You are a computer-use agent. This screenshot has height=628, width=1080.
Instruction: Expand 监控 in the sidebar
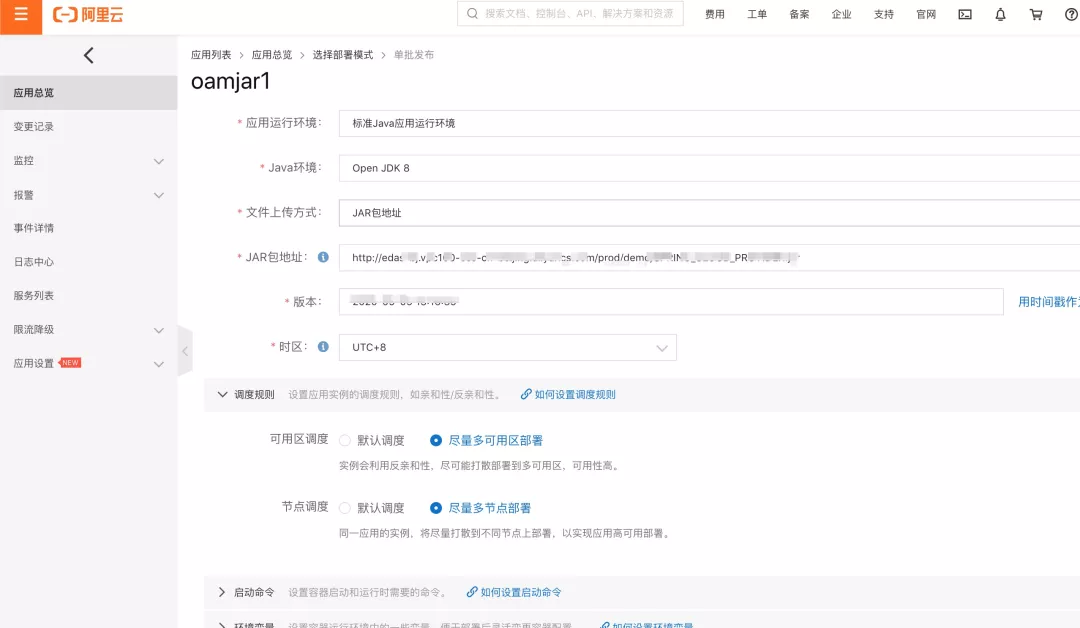tap(88, 160)
